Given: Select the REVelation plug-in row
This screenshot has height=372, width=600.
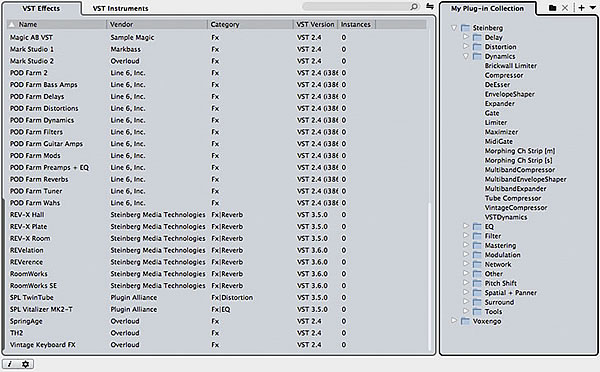Looking at the screenshot, I should (216, 250).
